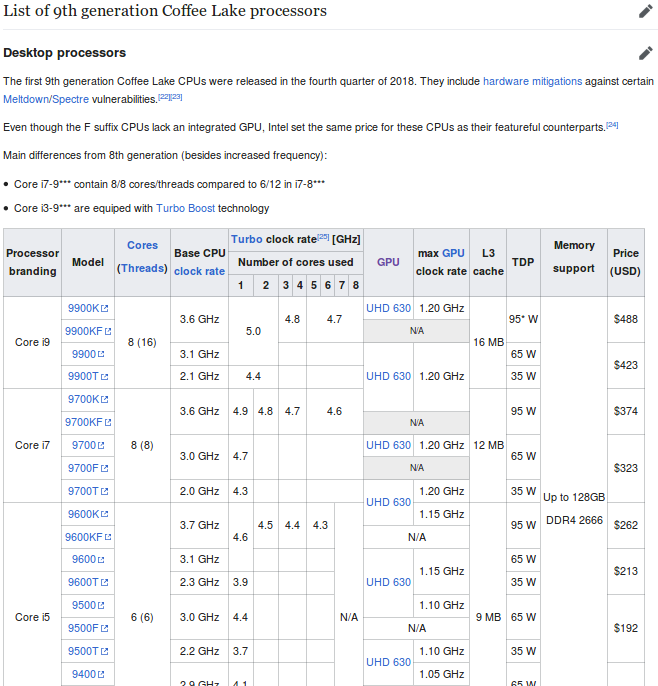Follow the Turbo Boost link
The height and width of the screenshot is (686, 658).
coord(185,208)
